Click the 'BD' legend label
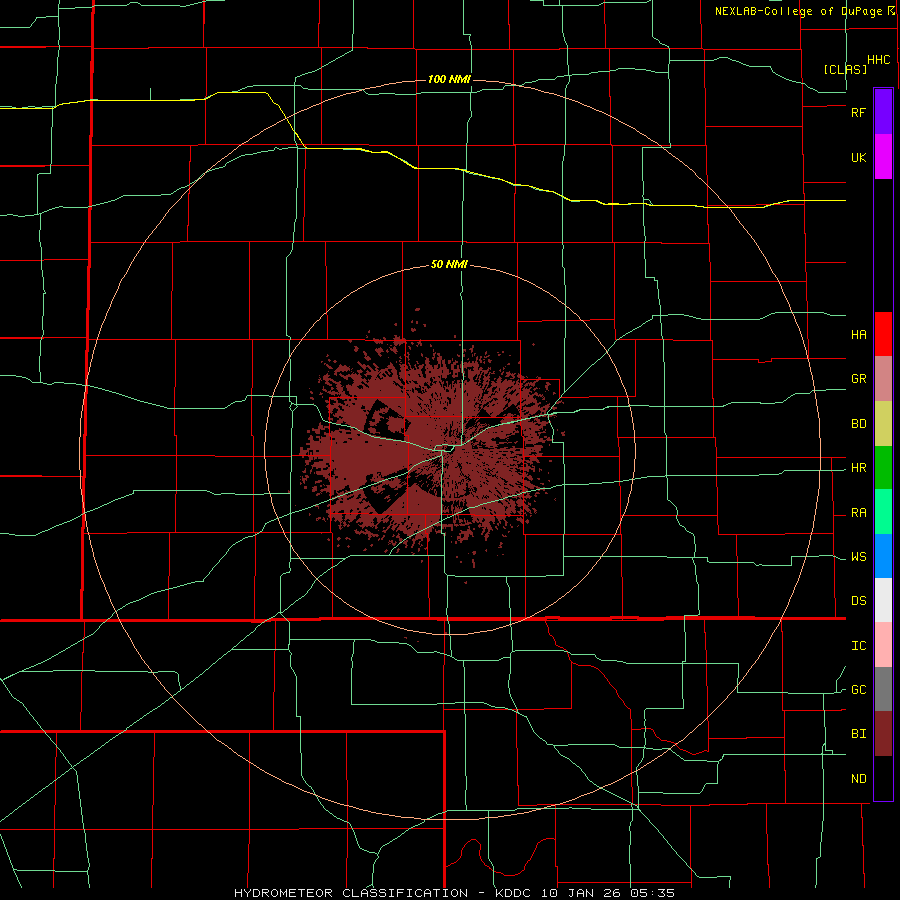The height and width of the screenshot is (900, 900). point(859,424)
